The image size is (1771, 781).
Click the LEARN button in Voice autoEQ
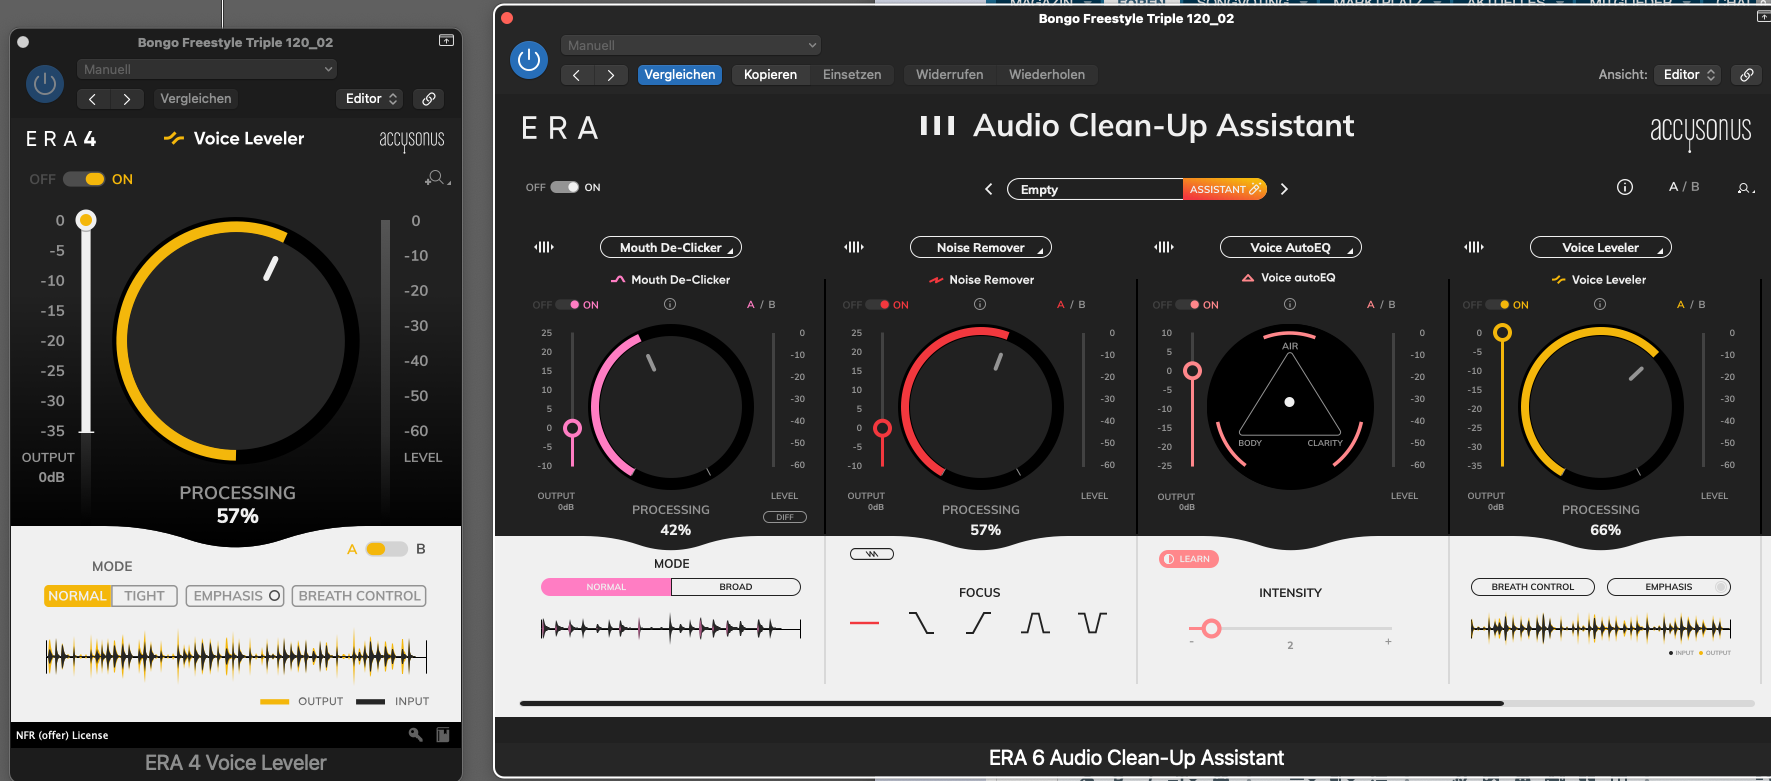point(1188,559)
